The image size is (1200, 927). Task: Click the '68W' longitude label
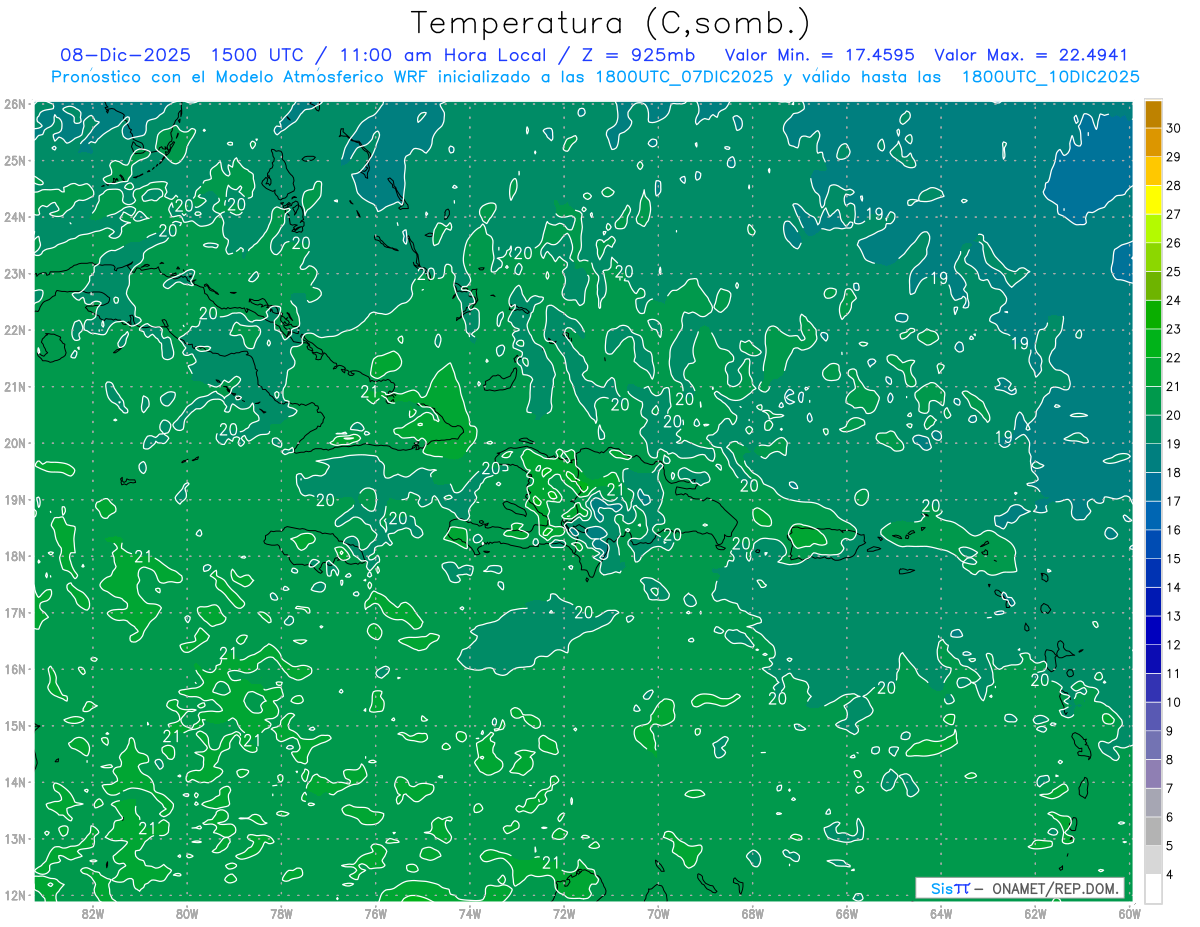click(752, 912)
